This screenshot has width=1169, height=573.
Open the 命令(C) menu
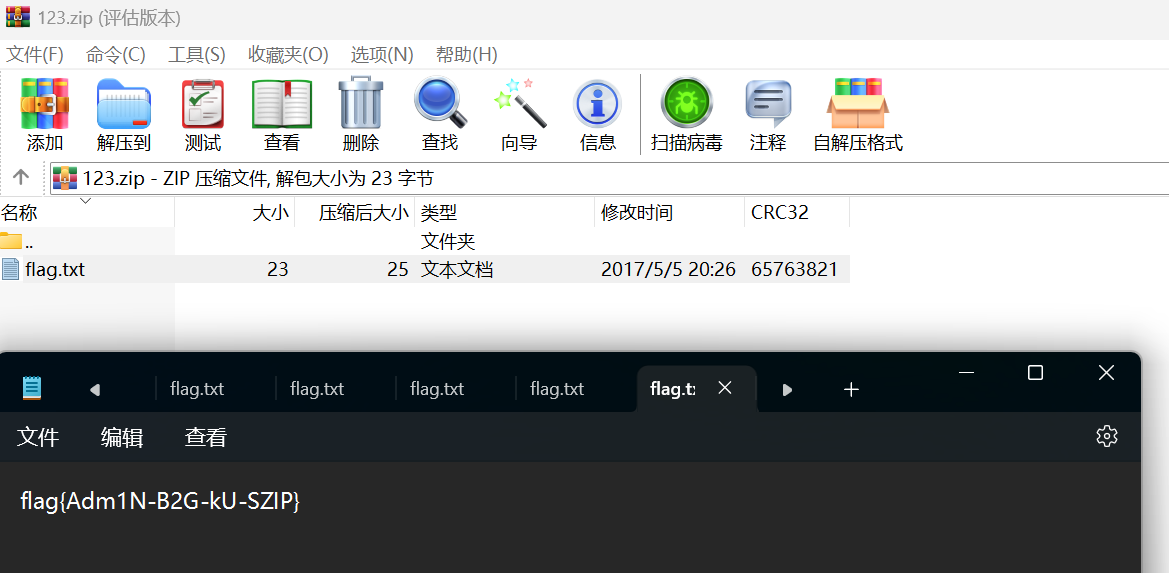[x=116, y=54]
